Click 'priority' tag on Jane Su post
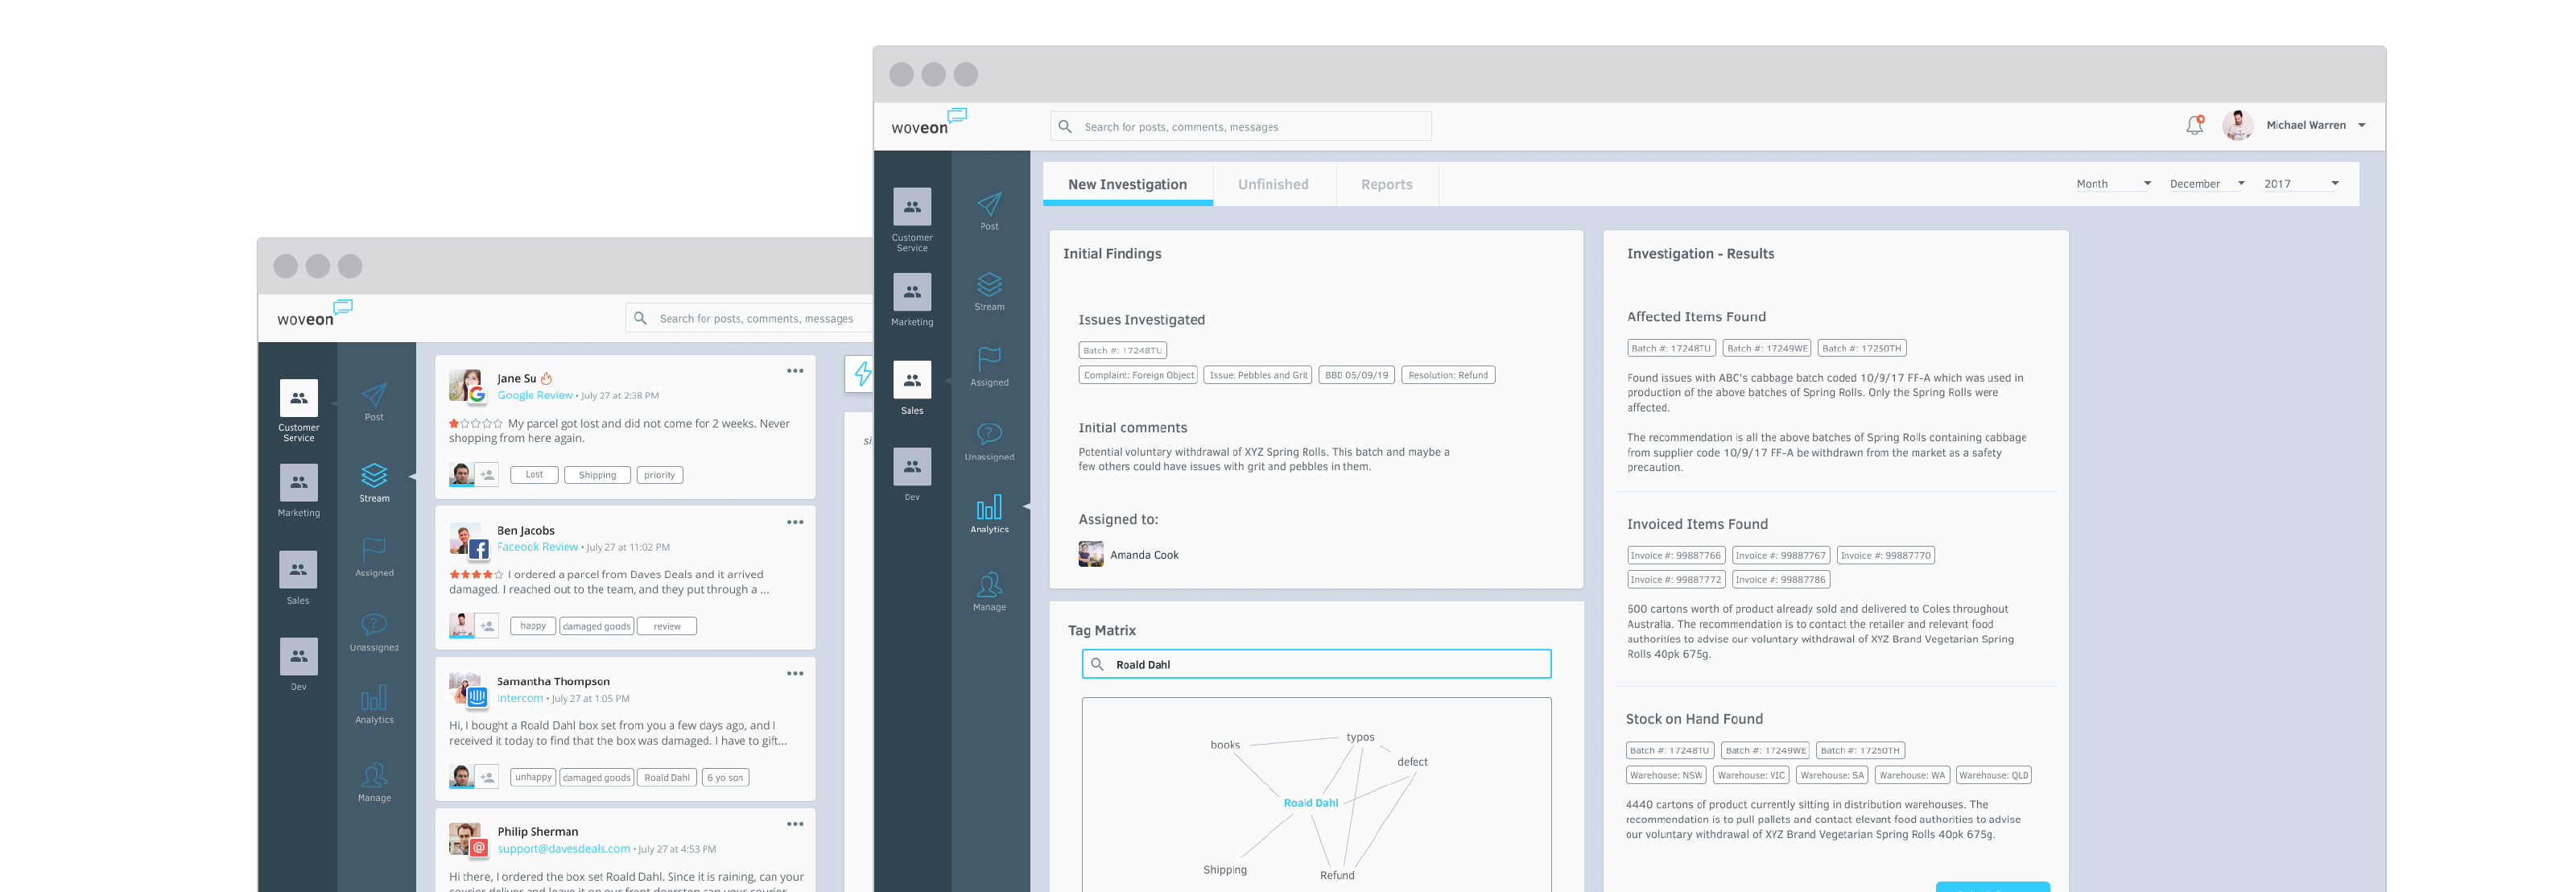The image size is (2576, 892). [x=660, y=475]
